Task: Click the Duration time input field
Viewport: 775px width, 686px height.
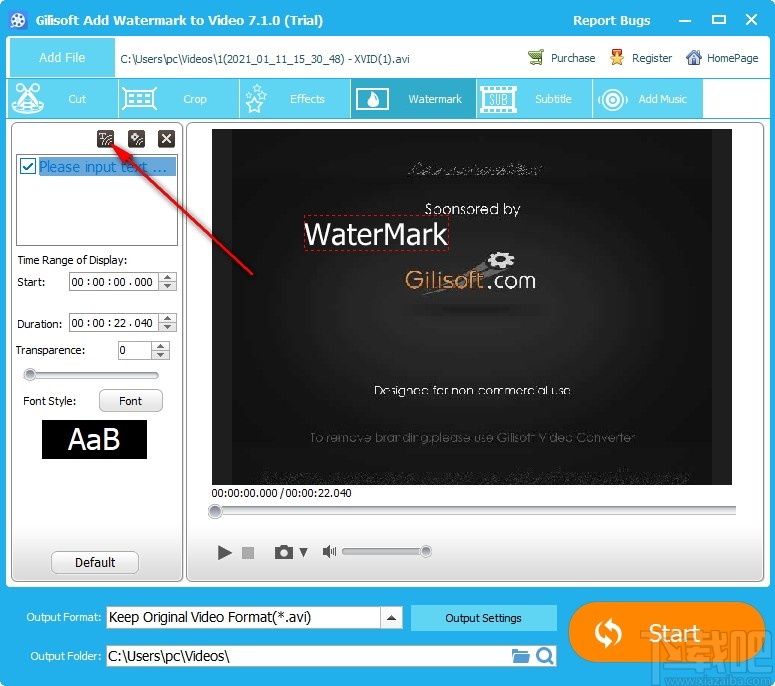Action: [114, 323]
